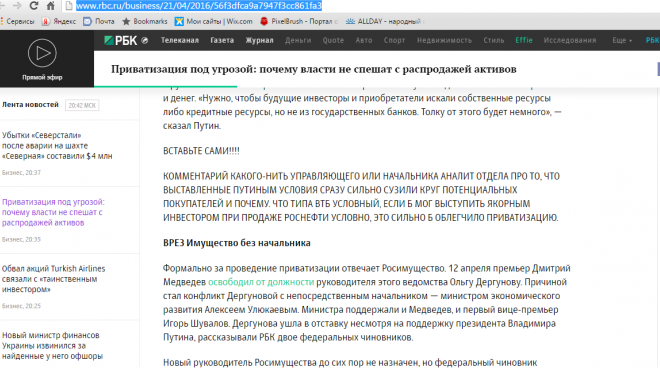The width and height of the screenshot is (660, 368).
Task: Open news about Turkish Airlines shares
Action: coord(53,279)
